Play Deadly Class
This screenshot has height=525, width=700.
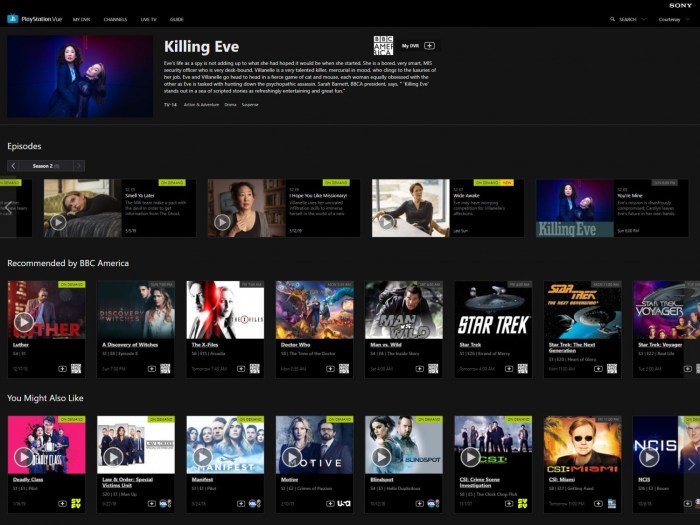[x=24, y=457]
